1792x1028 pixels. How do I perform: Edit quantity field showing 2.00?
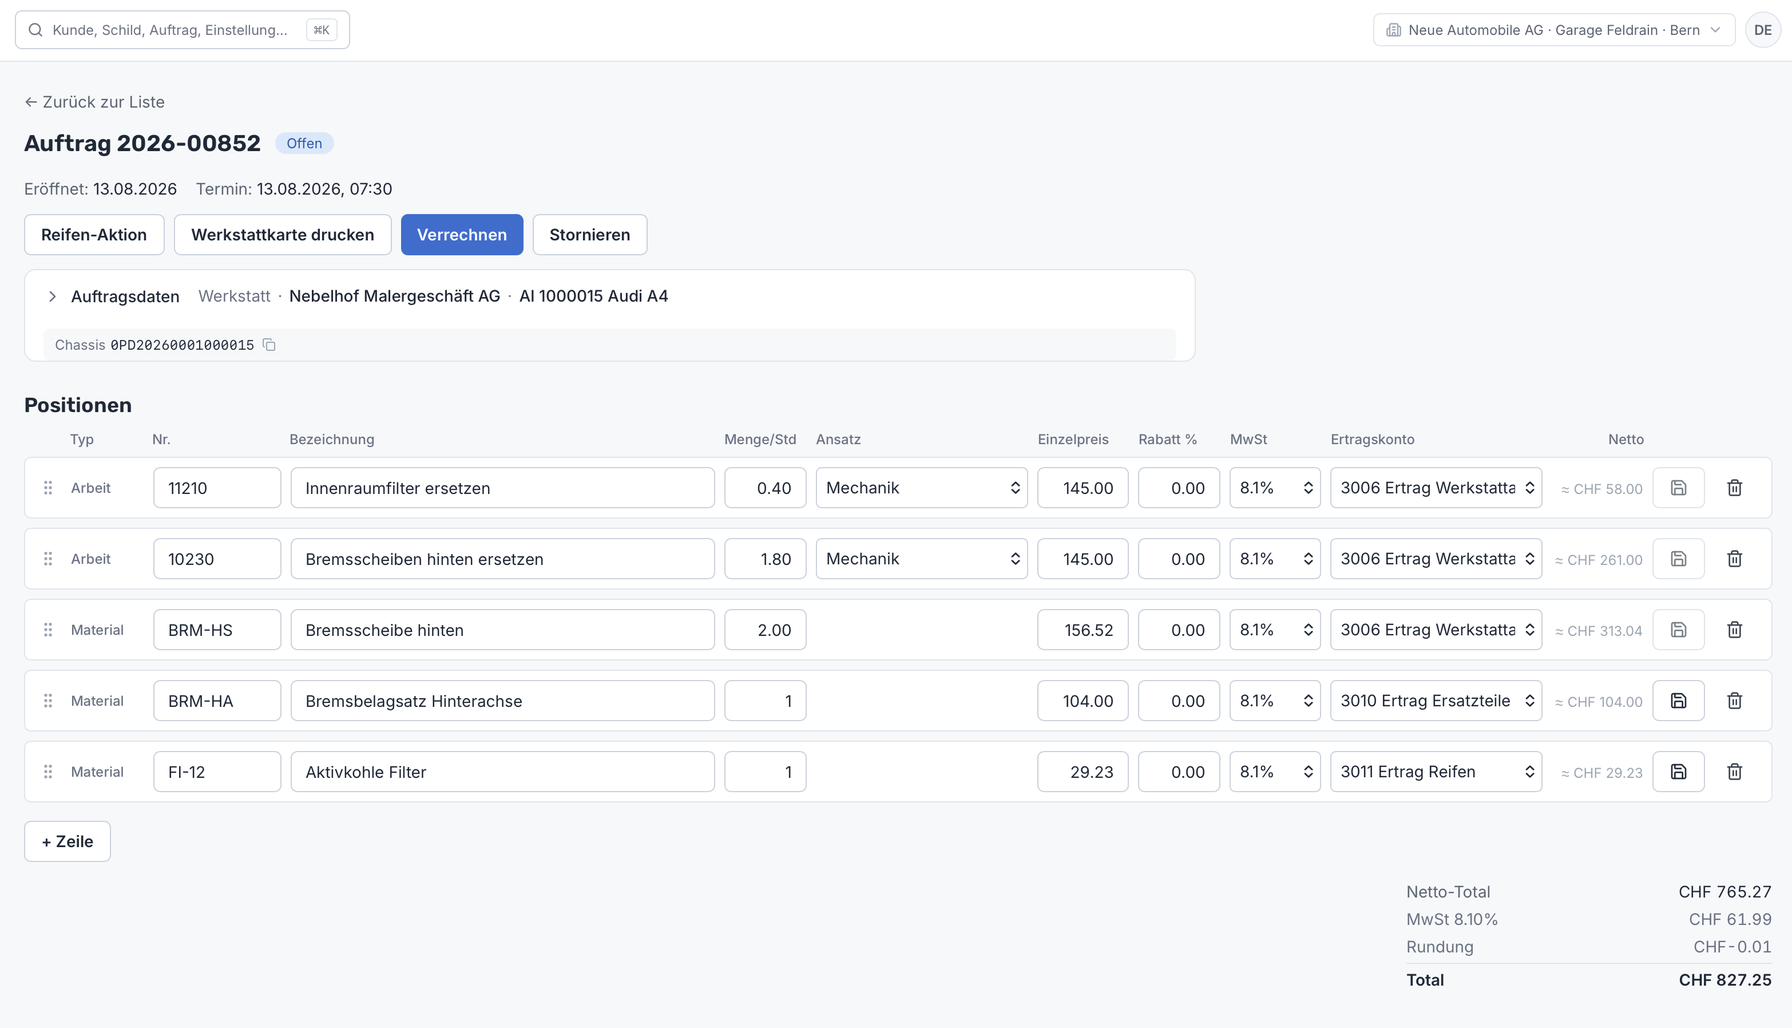765,630
